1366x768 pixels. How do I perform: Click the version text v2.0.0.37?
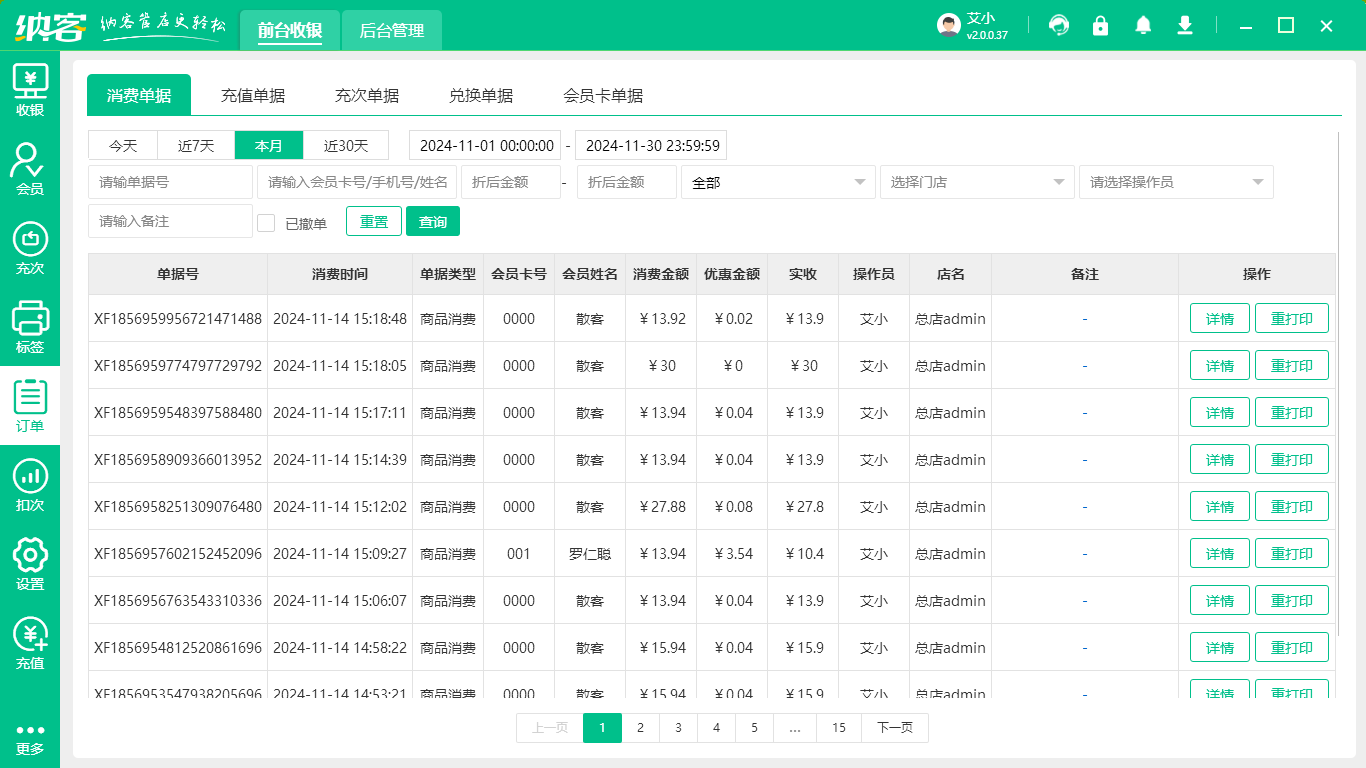point(987,35)
